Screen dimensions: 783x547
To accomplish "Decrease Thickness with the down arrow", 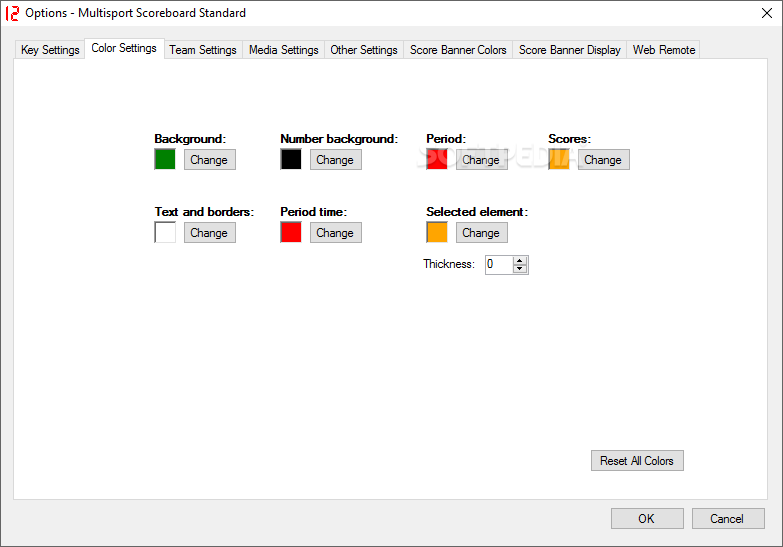I will (520, 269).
